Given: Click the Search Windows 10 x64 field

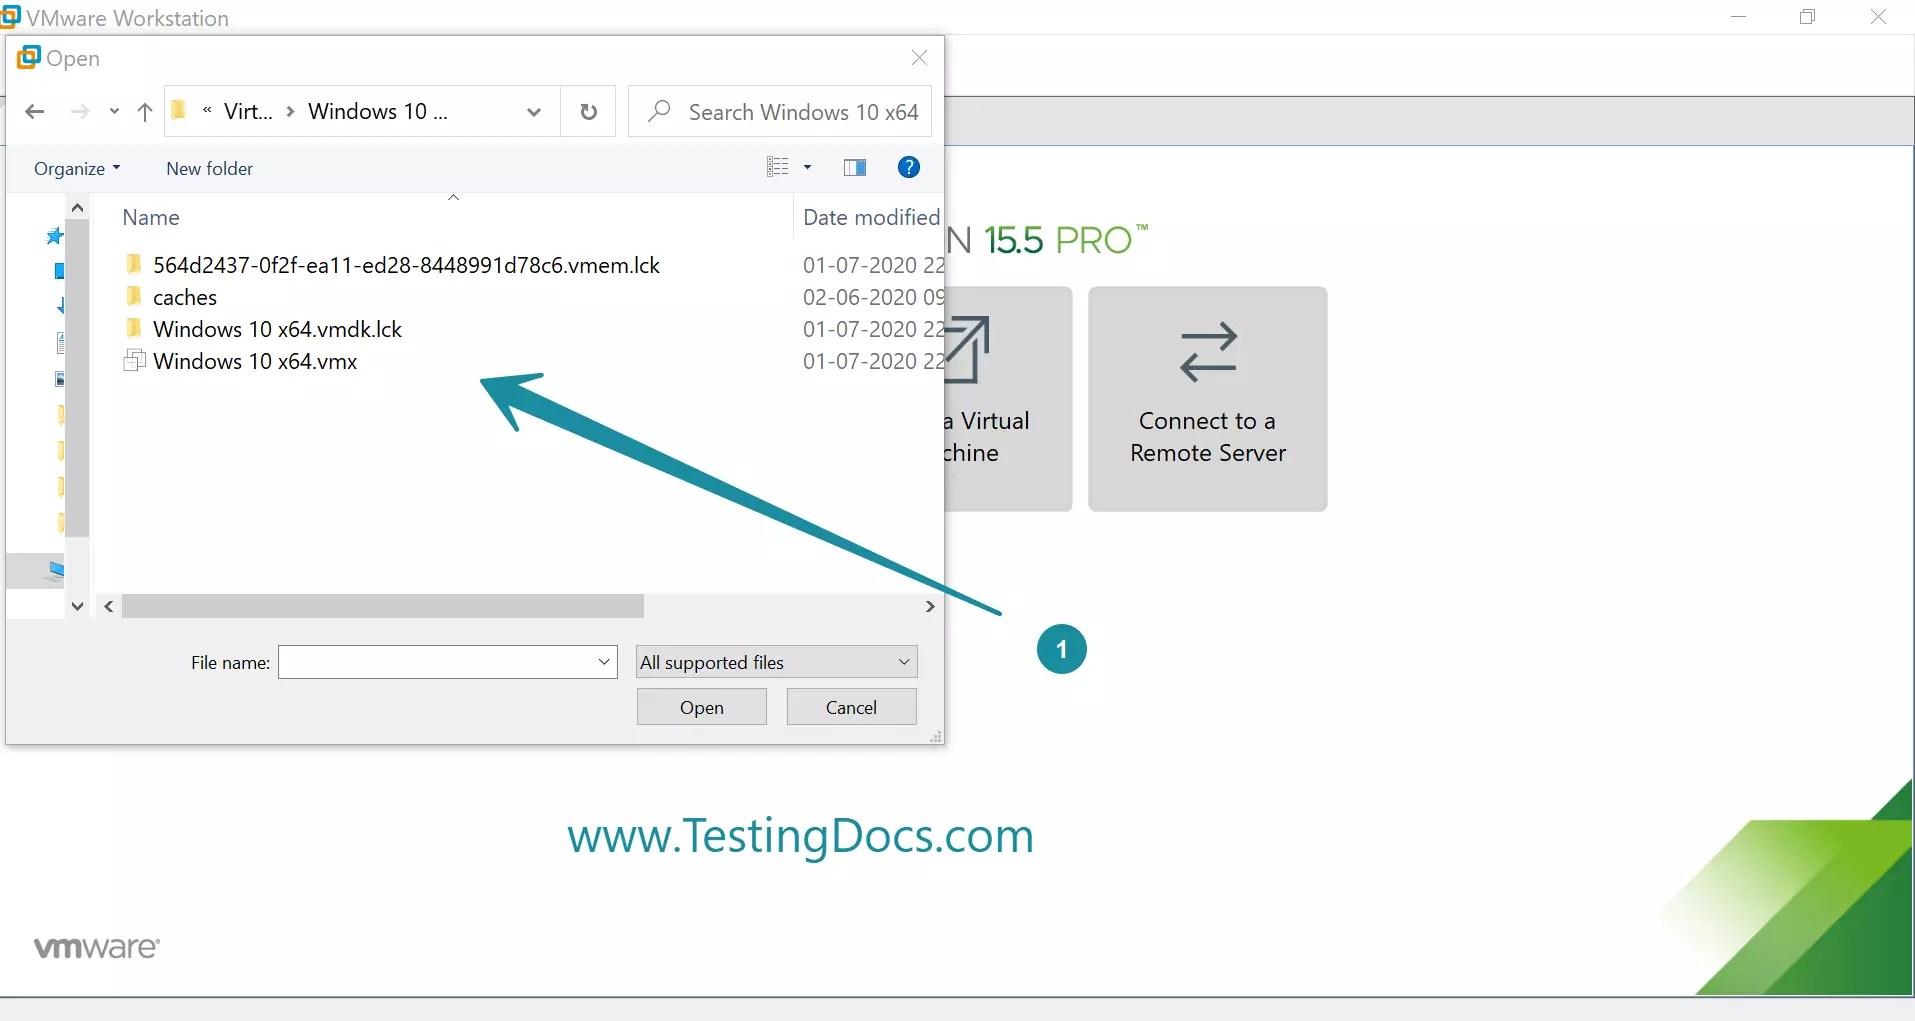Looking at the screenshot, I should 780,112.
